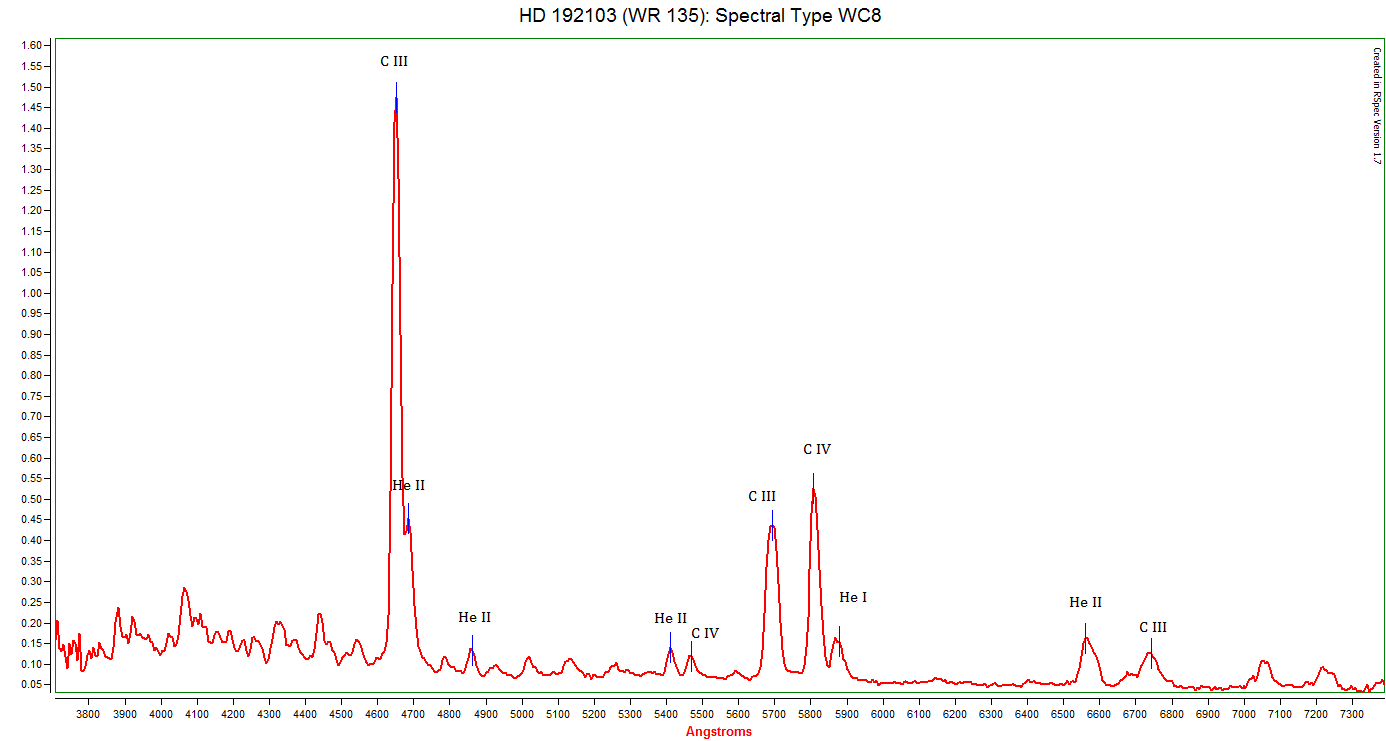Image resolution: width=1386 pixels, height=741 pixels.
Task: Click the He II label near 5400 Angstroms
Action: [x=671, y=619]
